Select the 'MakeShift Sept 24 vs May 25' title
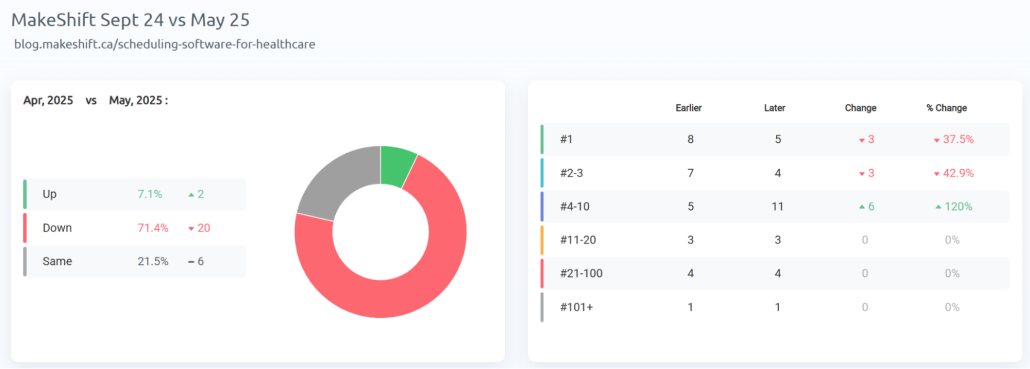Viewport: 1030px width, 369px height. pos(130,20)
